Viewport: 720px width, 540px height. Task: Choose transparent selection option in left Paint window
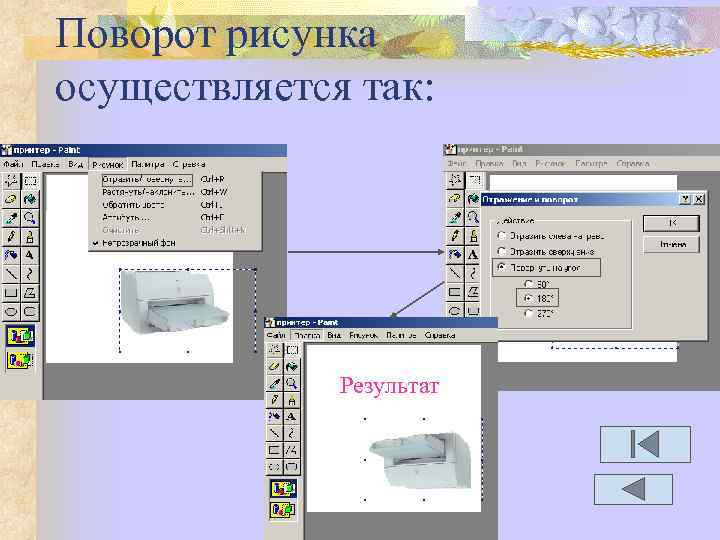(20, 360)
